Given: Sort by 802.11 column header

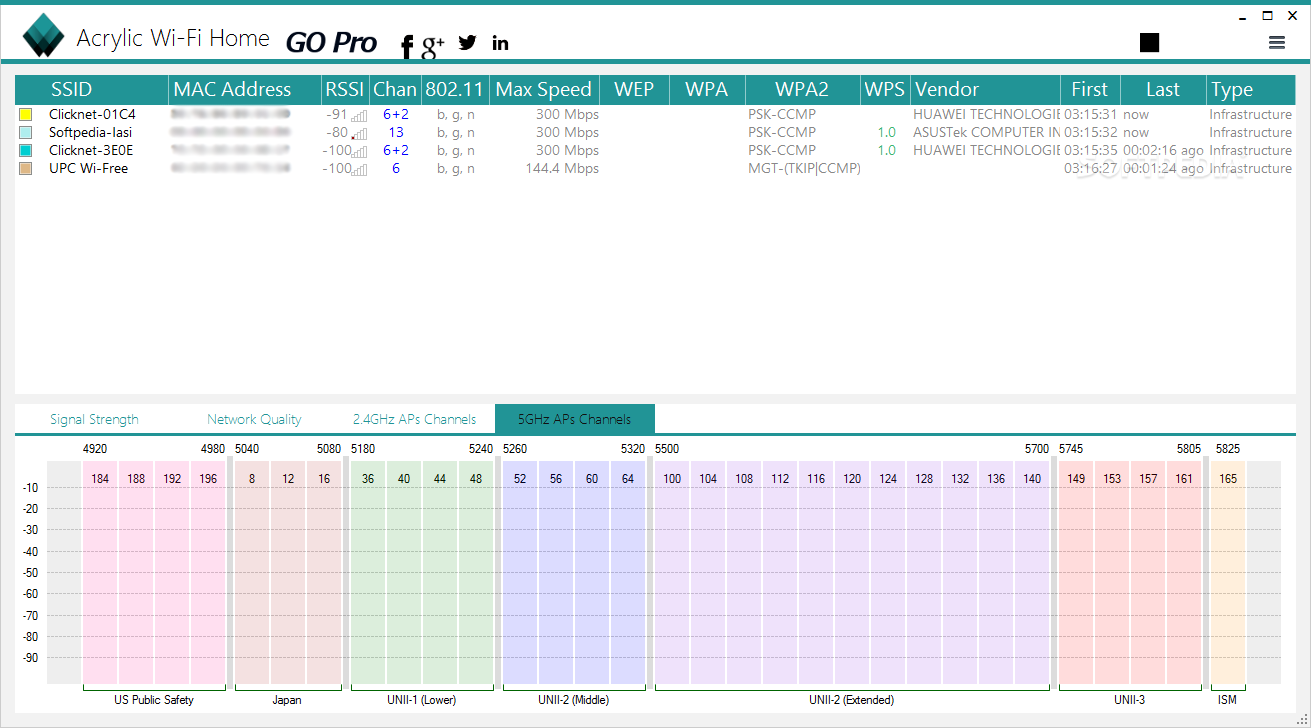Looking at the screenshot, I should click(455, 89).
